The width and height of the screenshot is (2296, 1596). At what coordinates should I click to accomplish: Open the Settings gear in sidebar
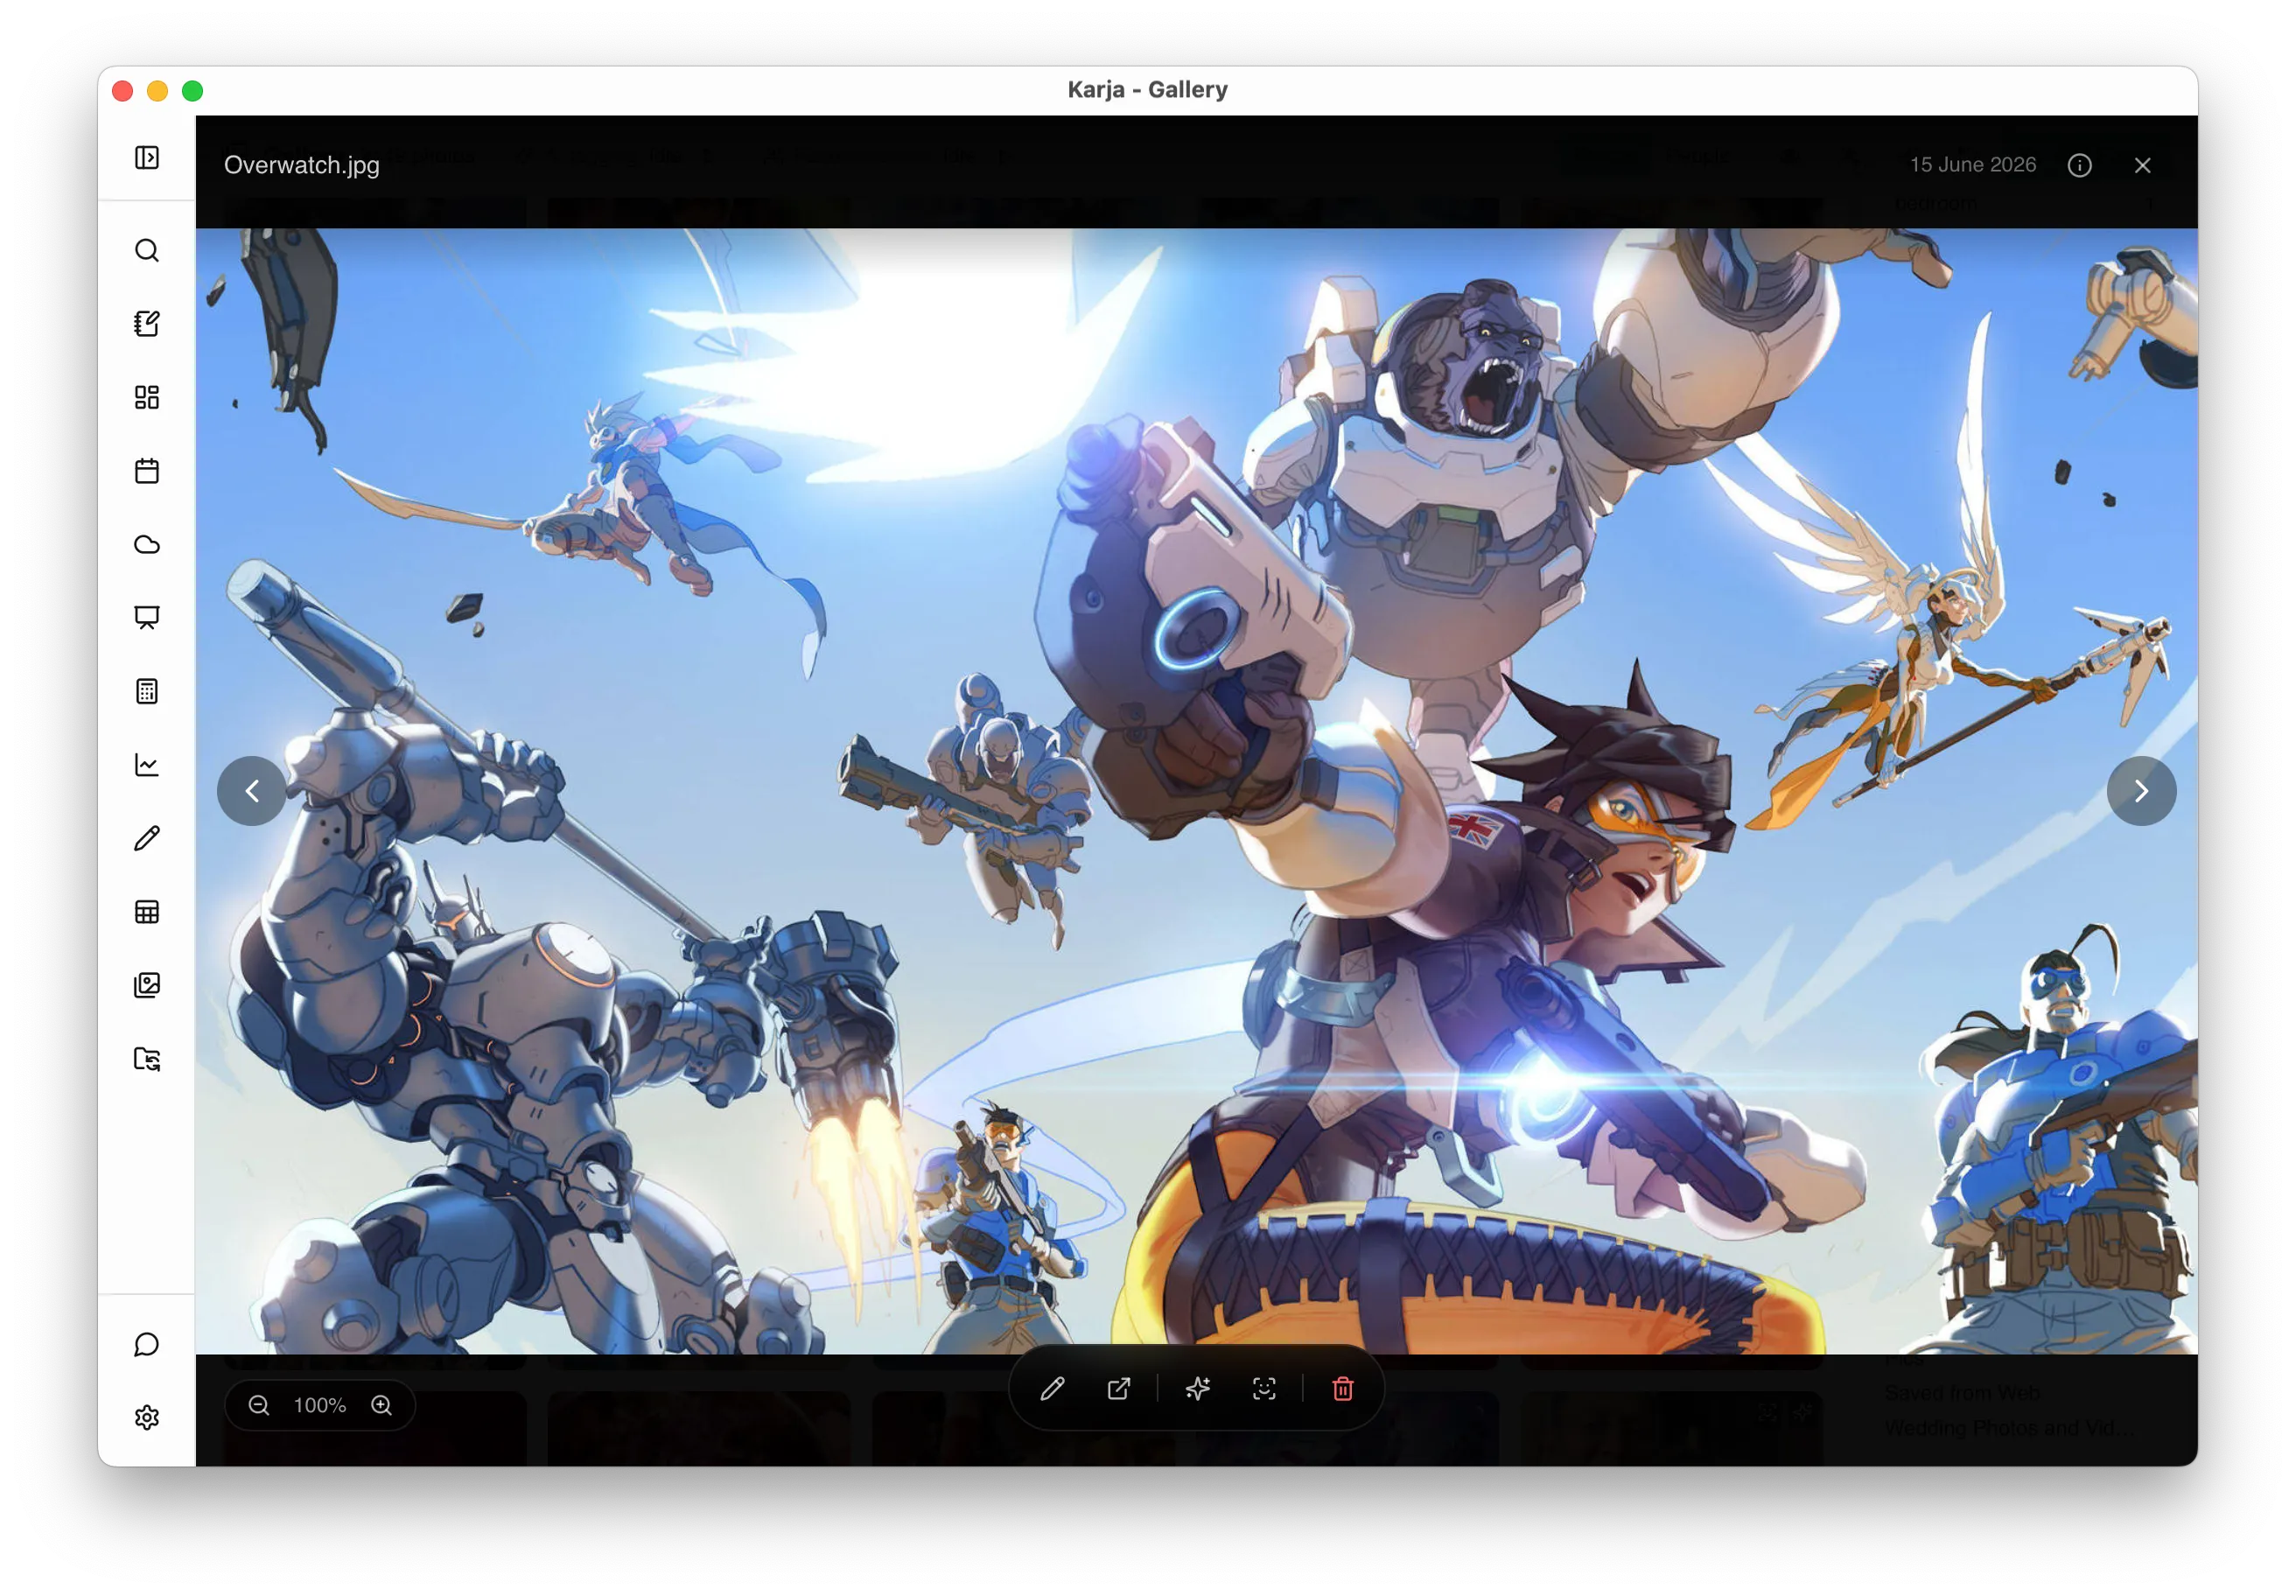click(147, 1418)
